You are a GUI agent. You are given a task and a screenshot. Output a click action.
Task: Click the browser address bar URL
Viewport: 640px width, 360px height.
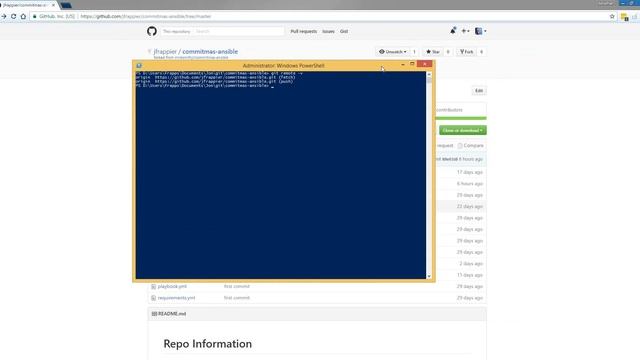point(146,16)
